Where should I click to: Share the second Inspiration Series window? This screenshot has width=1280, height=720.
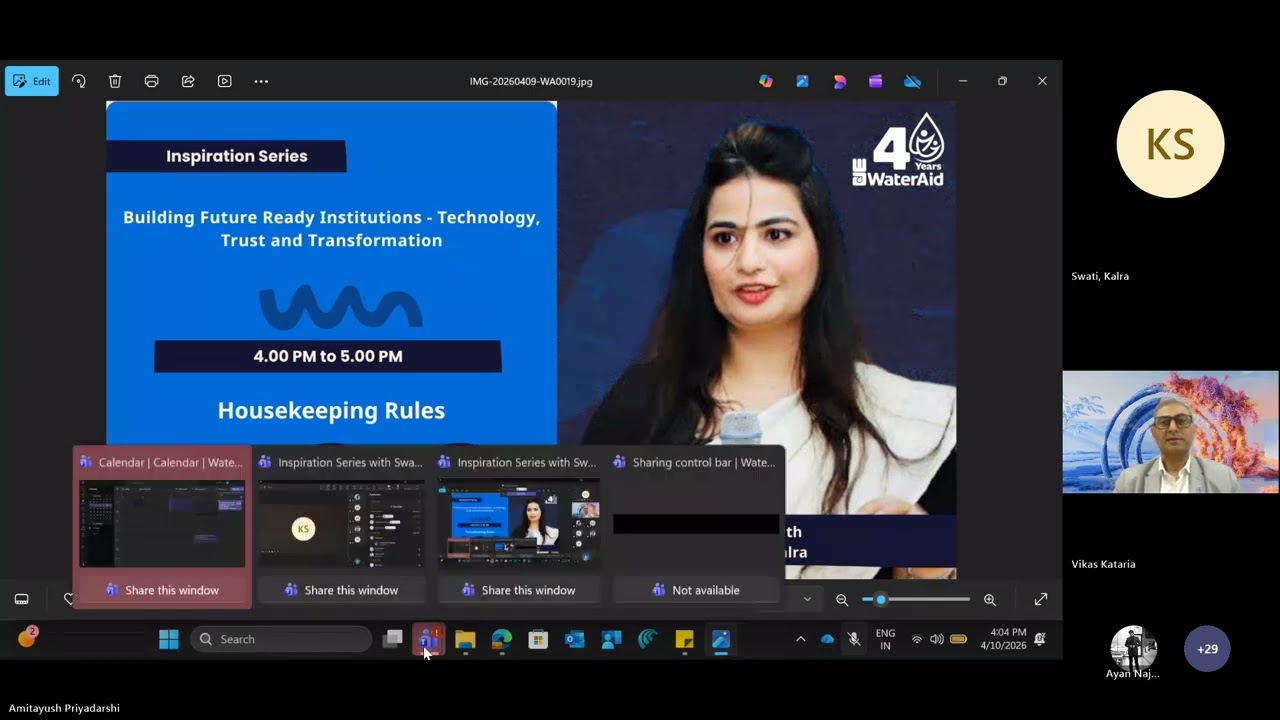[x=518, y=590]
